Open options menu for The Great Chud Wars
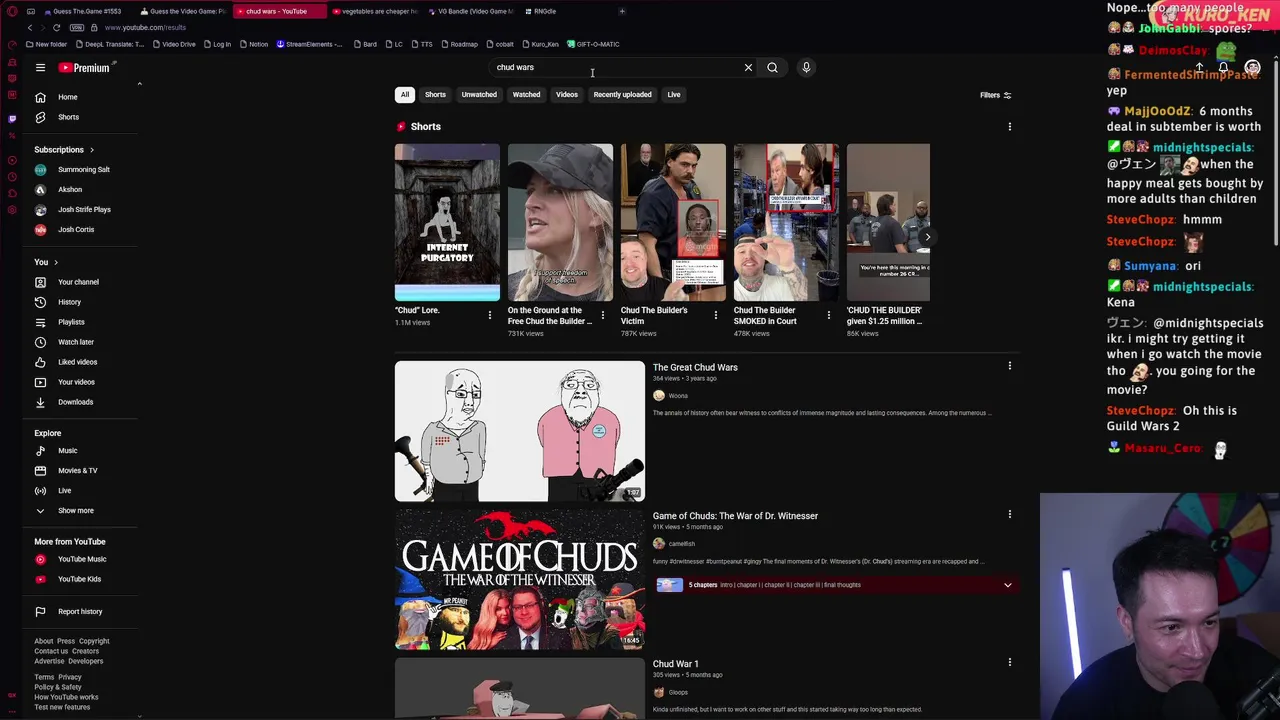Viewport: 1280px width, 720px height. pos(1010,366)
